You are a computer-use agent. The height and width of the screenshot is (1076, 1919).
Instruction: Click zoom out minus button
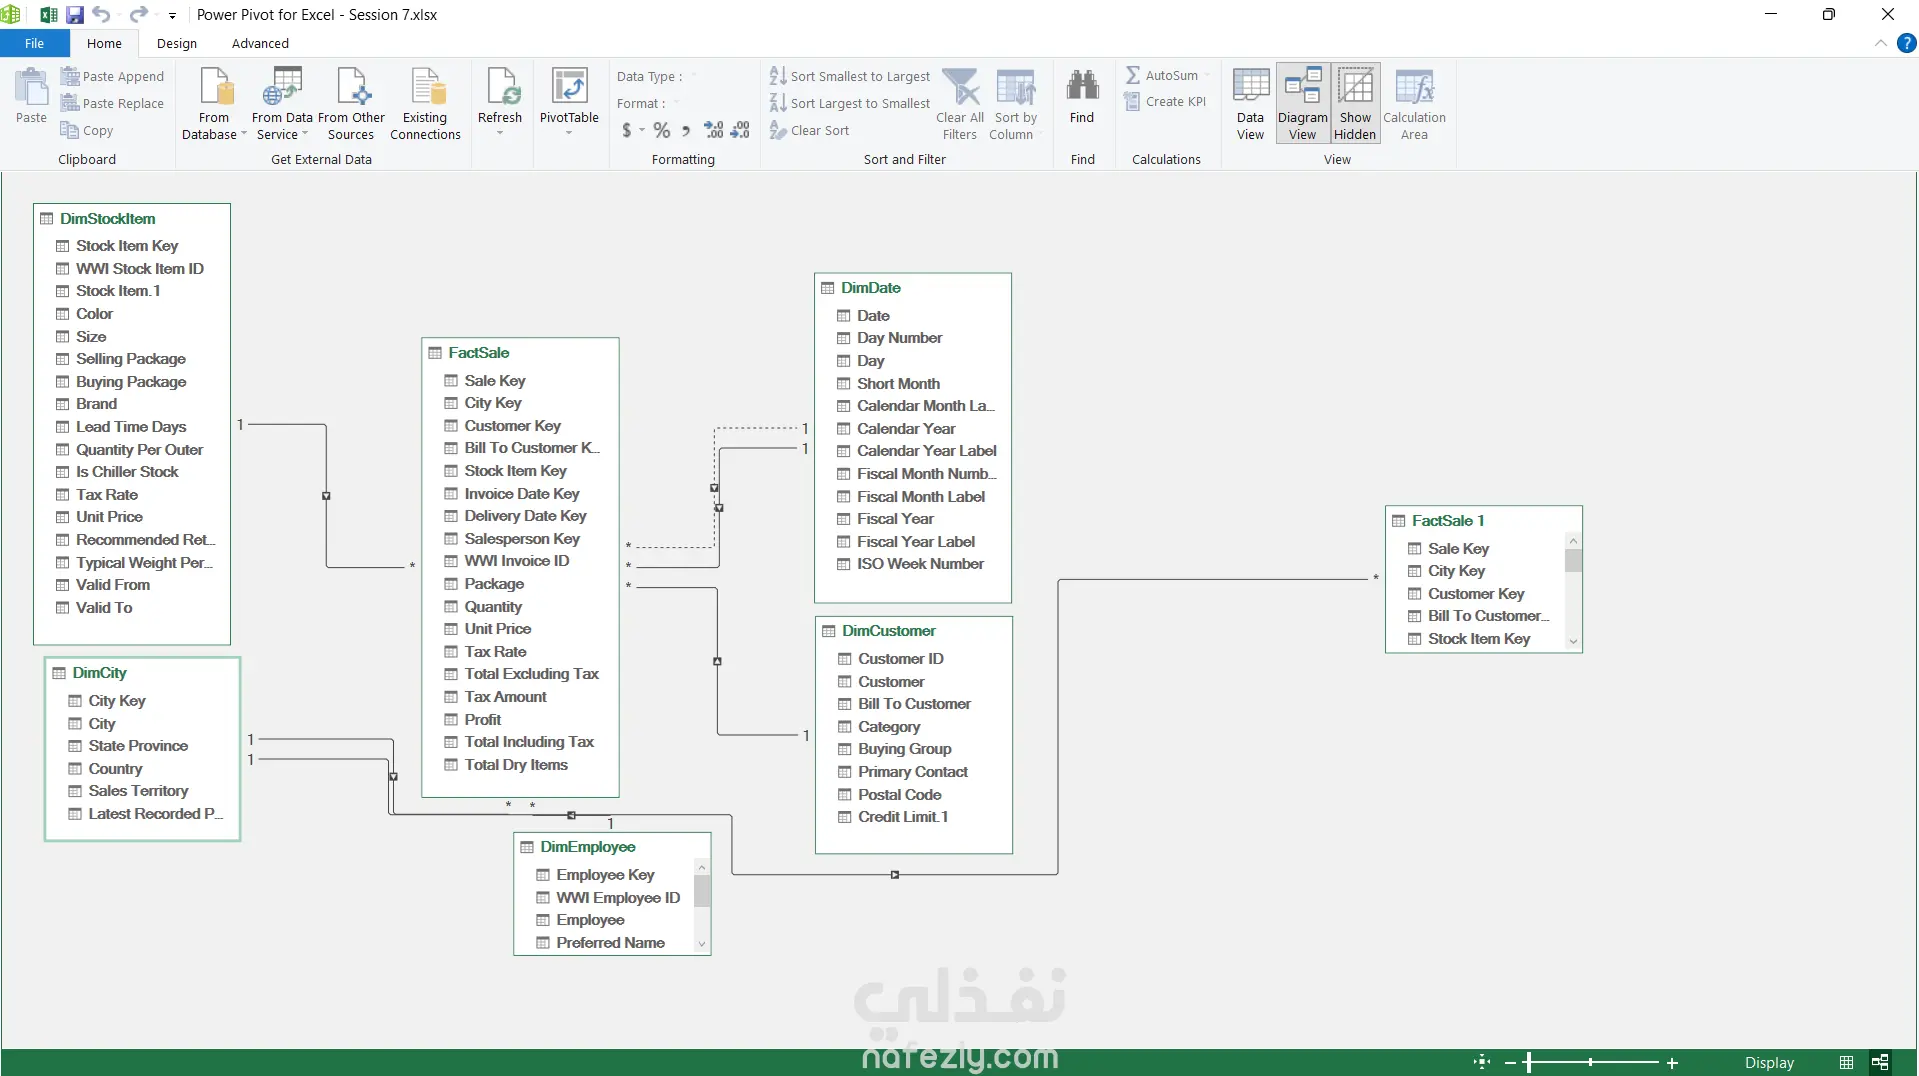[1510, 1062]
